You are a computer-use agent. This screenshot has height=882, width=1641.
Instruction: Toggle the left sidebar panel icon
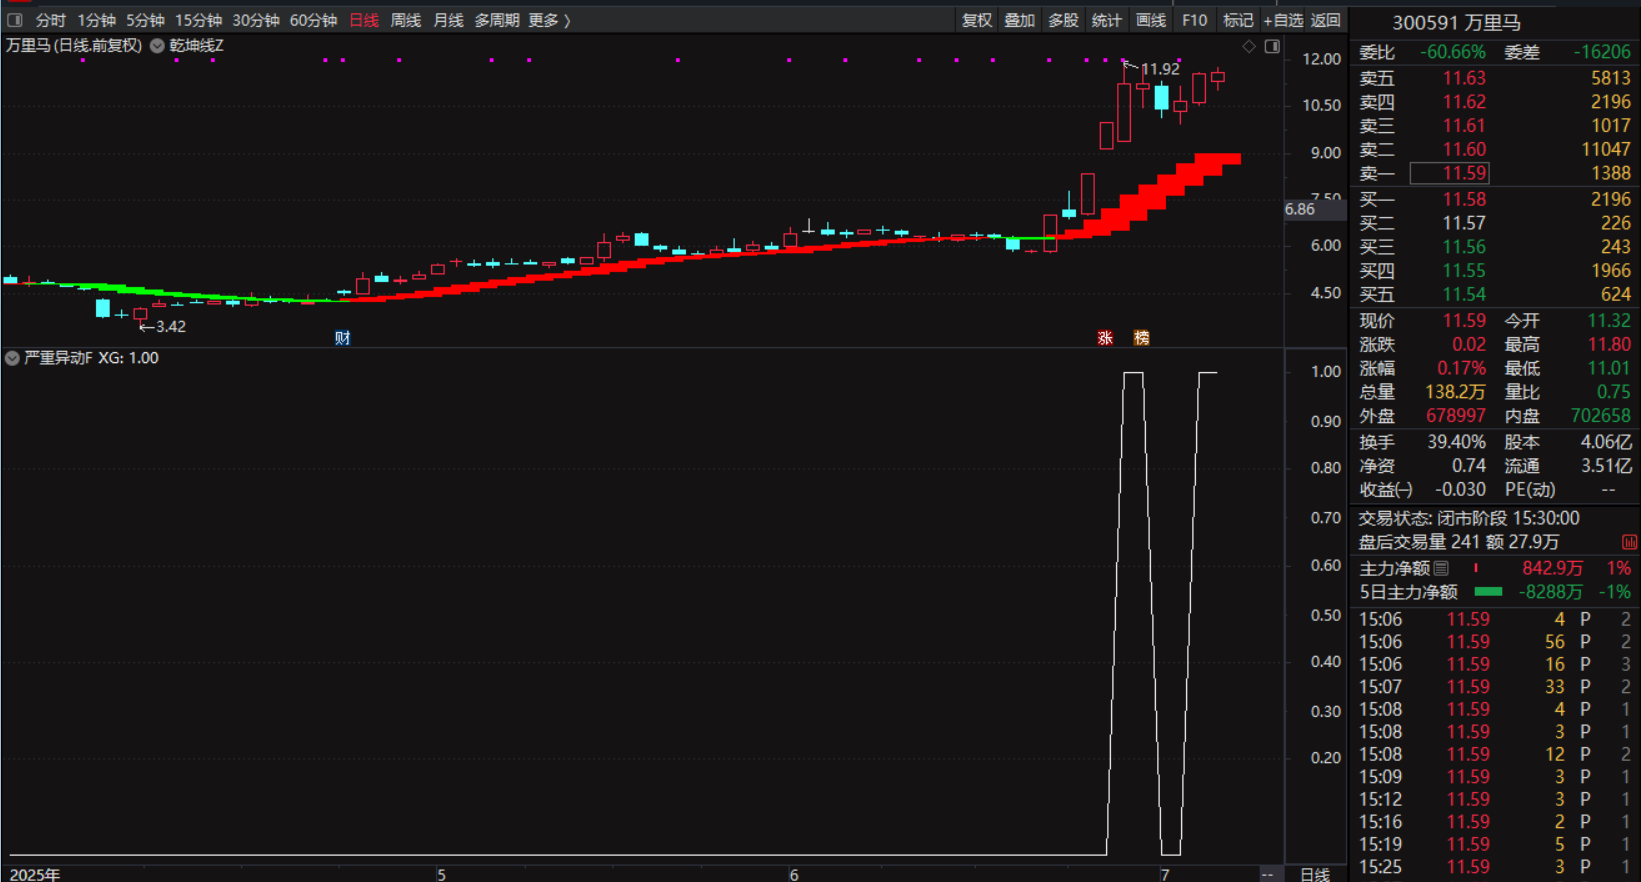point(15,20)
